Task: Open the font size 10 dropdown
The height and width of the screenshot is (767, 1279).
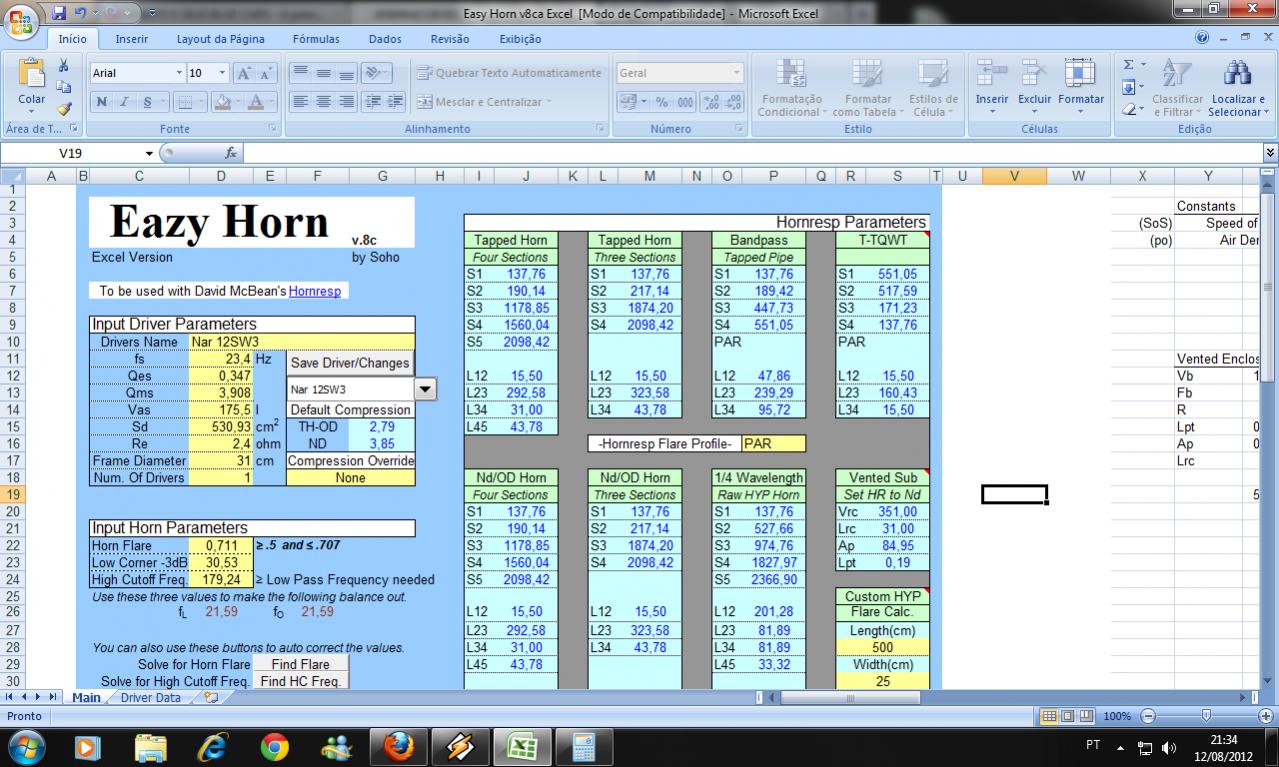Action: 222,73
